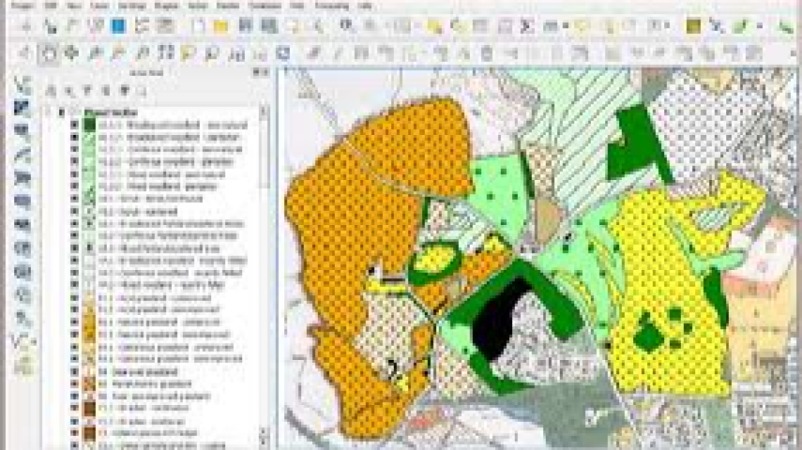Image resolution: width=802 pixels, height=450 pixels.
Task: Click Add Raster Layer side icon
Action: point(21,107)
